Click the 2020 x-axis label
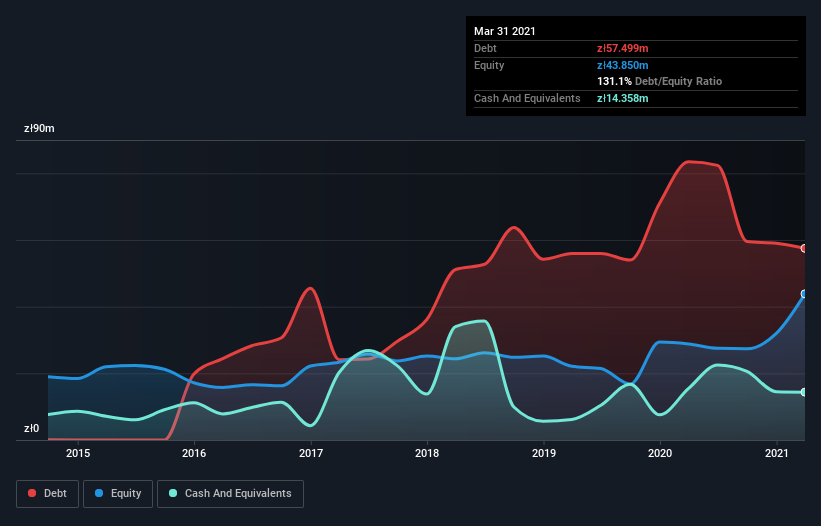The height and width of the screenshot is (526, 821). tap(660, 453)
